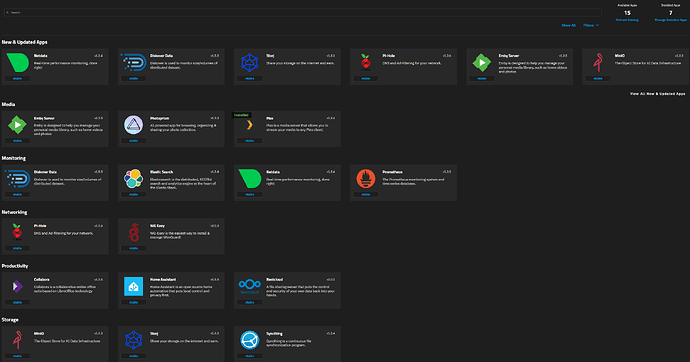
Task: Open the Collabora app icon
Action: click(17, 286)
